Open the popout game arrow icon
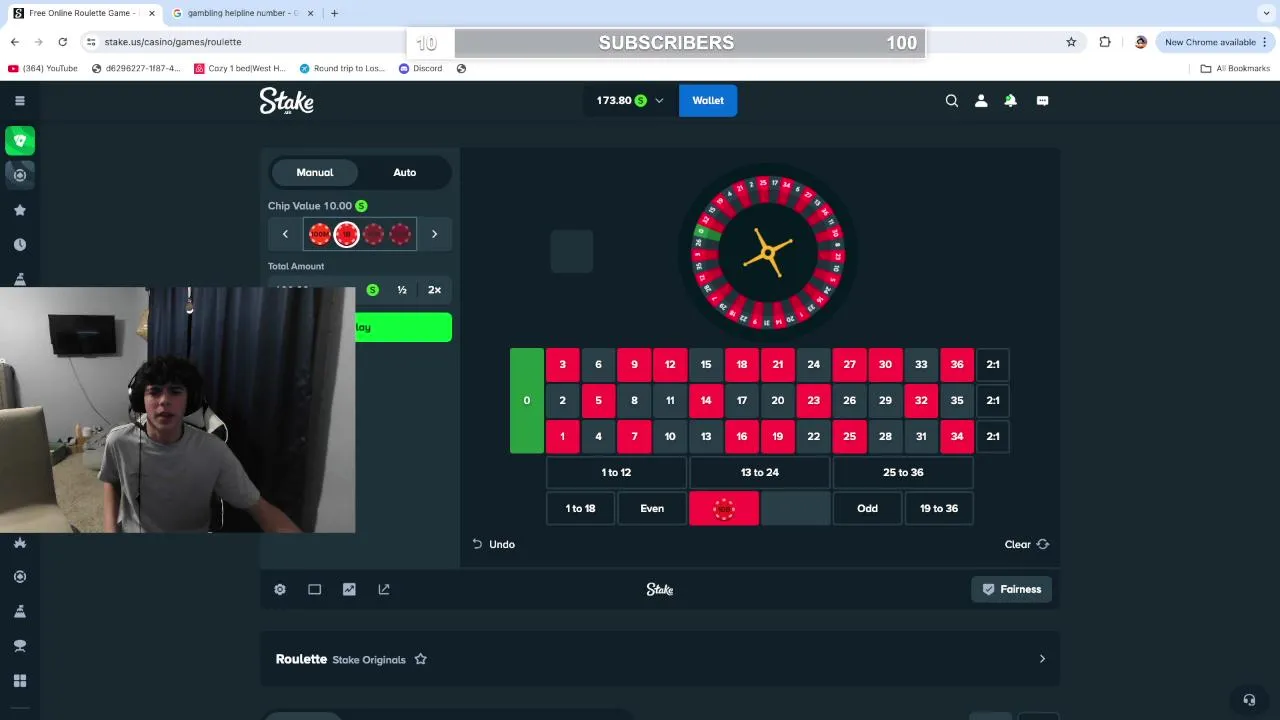Screen dimensions: 1280x720 (384, 589)
